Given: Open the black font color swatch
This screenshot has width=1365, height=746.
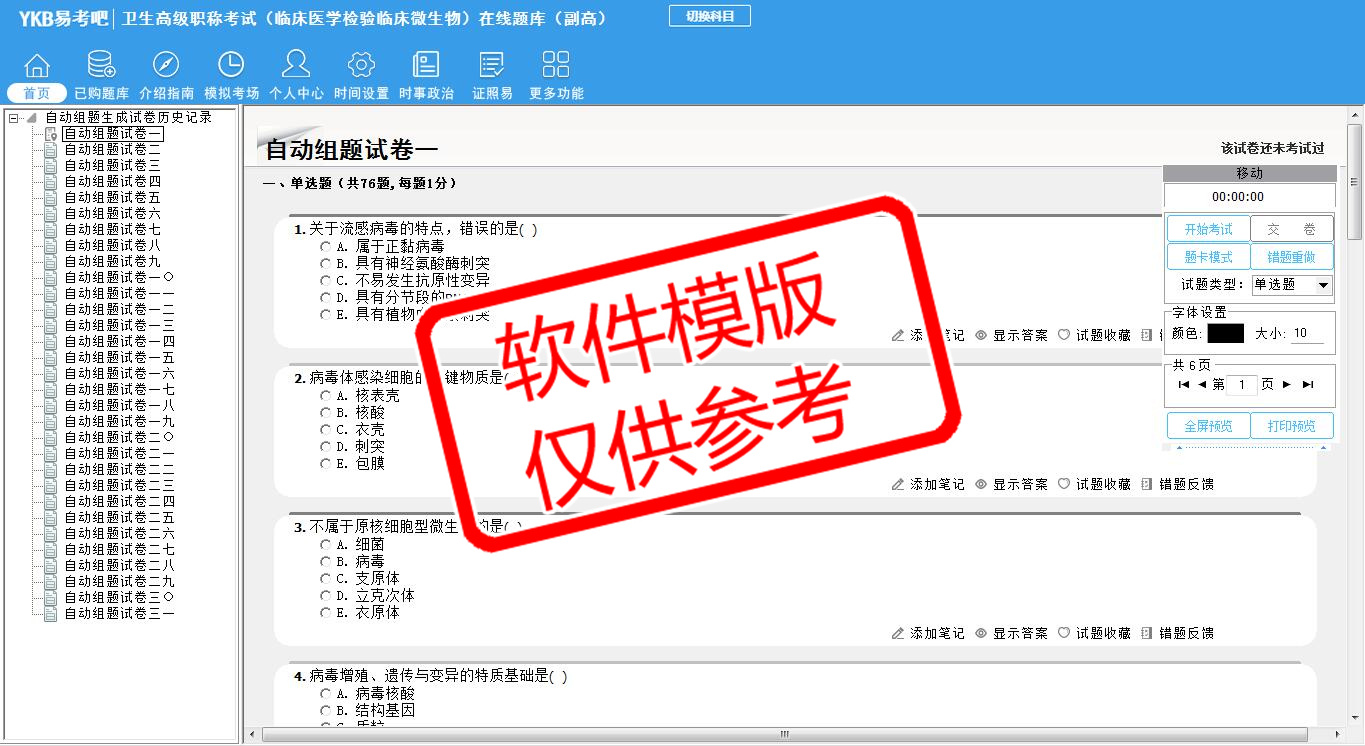Looking at the screenshot, I should pyautogui.click(x=1225, y=333).
